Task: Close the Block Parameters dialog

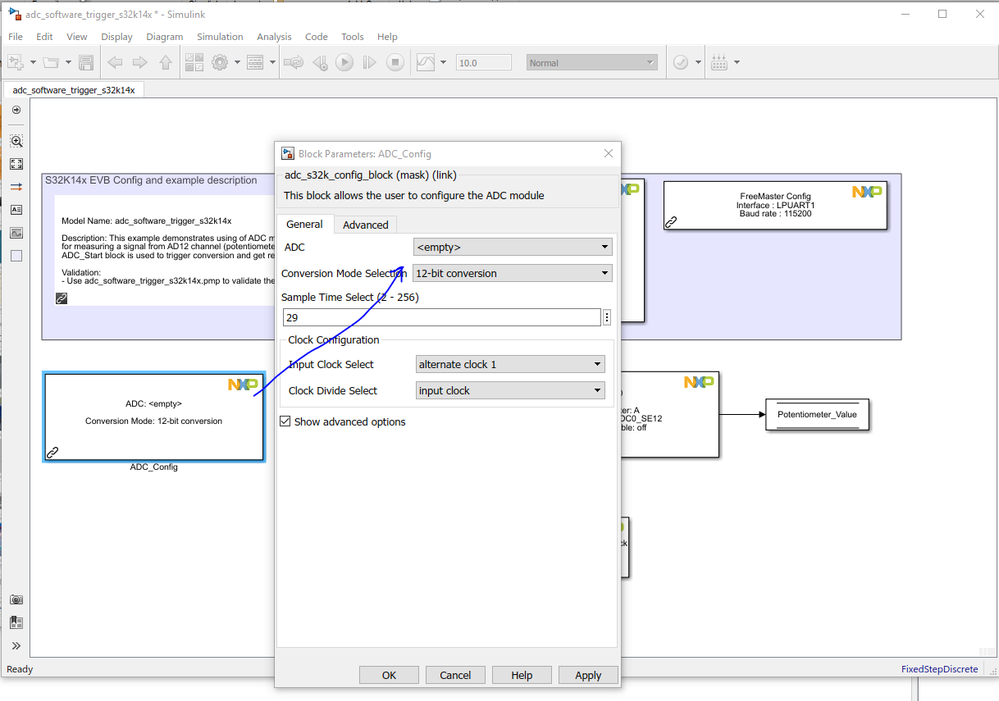Action: pyautogui.click(x=608, y=153)
